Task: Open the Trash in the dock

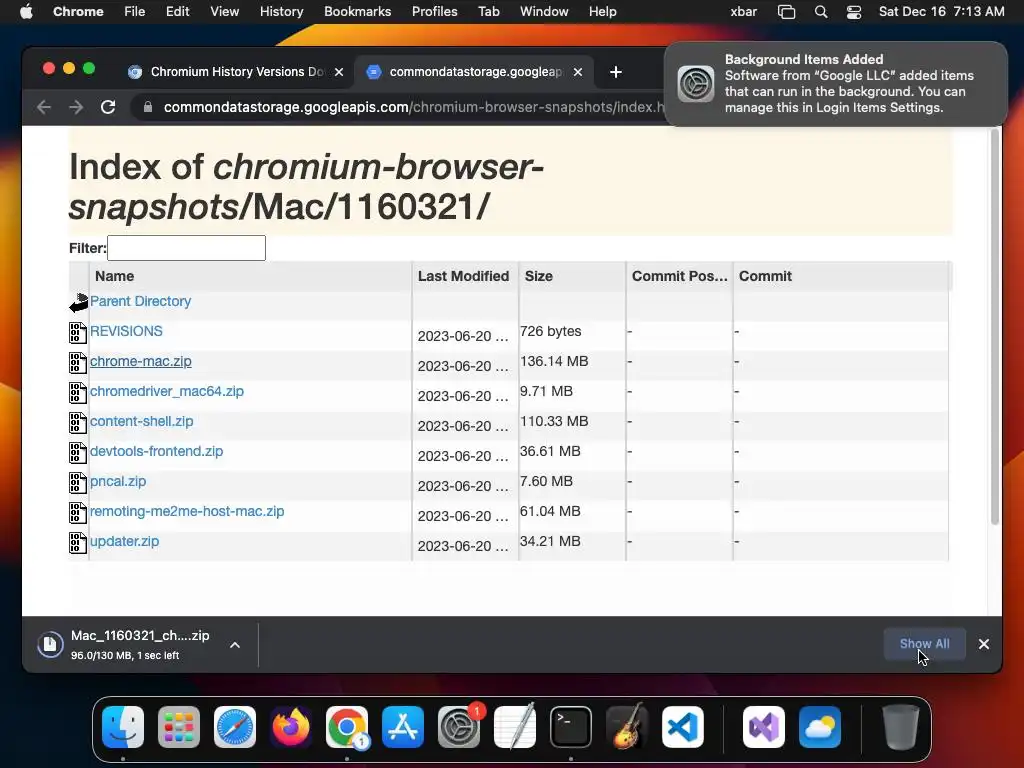Action: tap(901, 727)
